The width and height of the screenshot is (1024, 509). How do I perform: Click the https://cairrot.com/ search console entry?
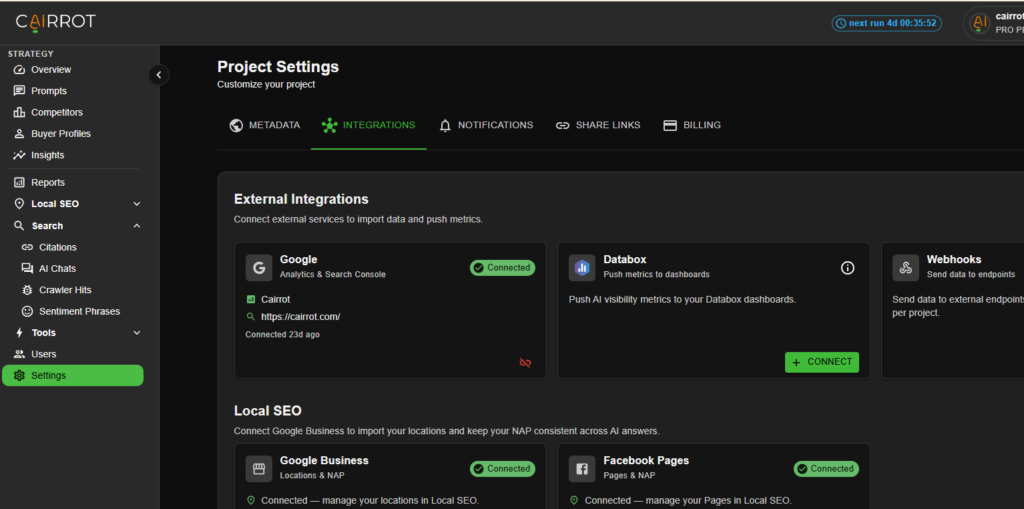pos(300,317)
